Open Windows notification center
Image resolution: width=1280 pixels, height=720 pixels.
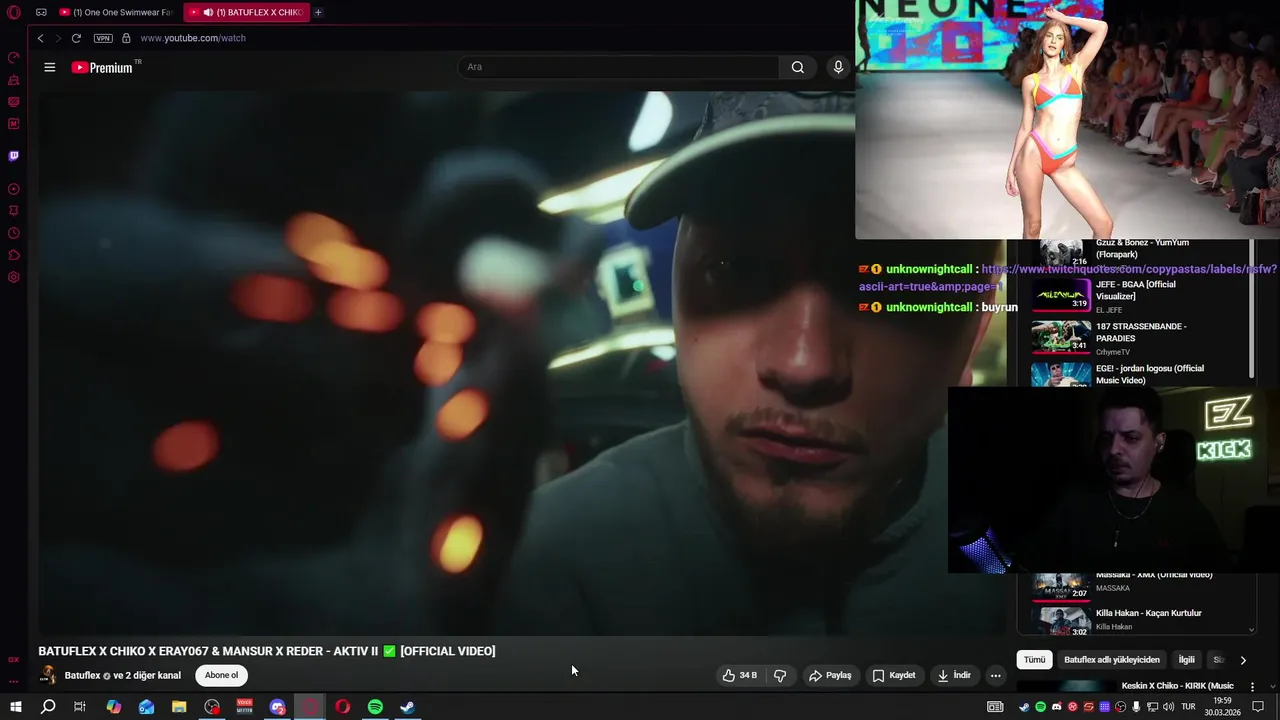pyautogui.click(x=1258, y=707)
